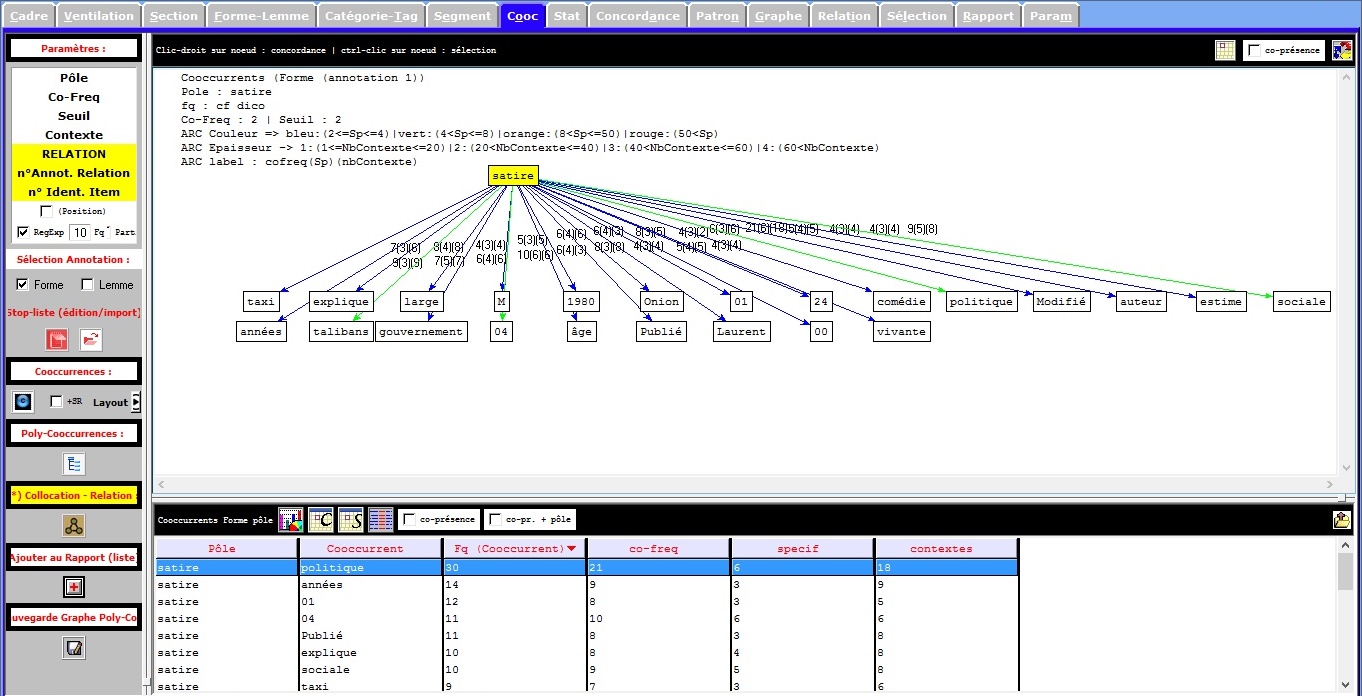Sort by the co-freq column header
Screen dimensions: 1362x696
(658, 548)
